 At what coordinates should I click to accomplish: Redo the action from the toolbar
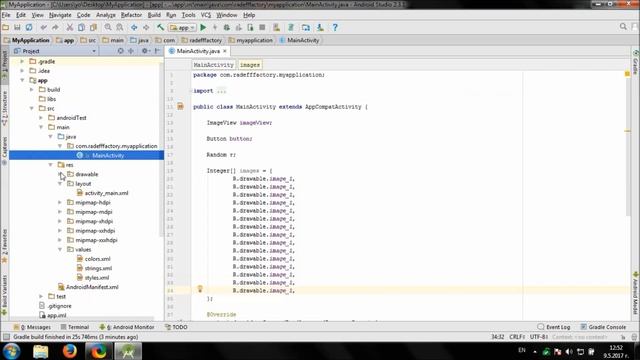pyautogui.click(x=55, y=27)
